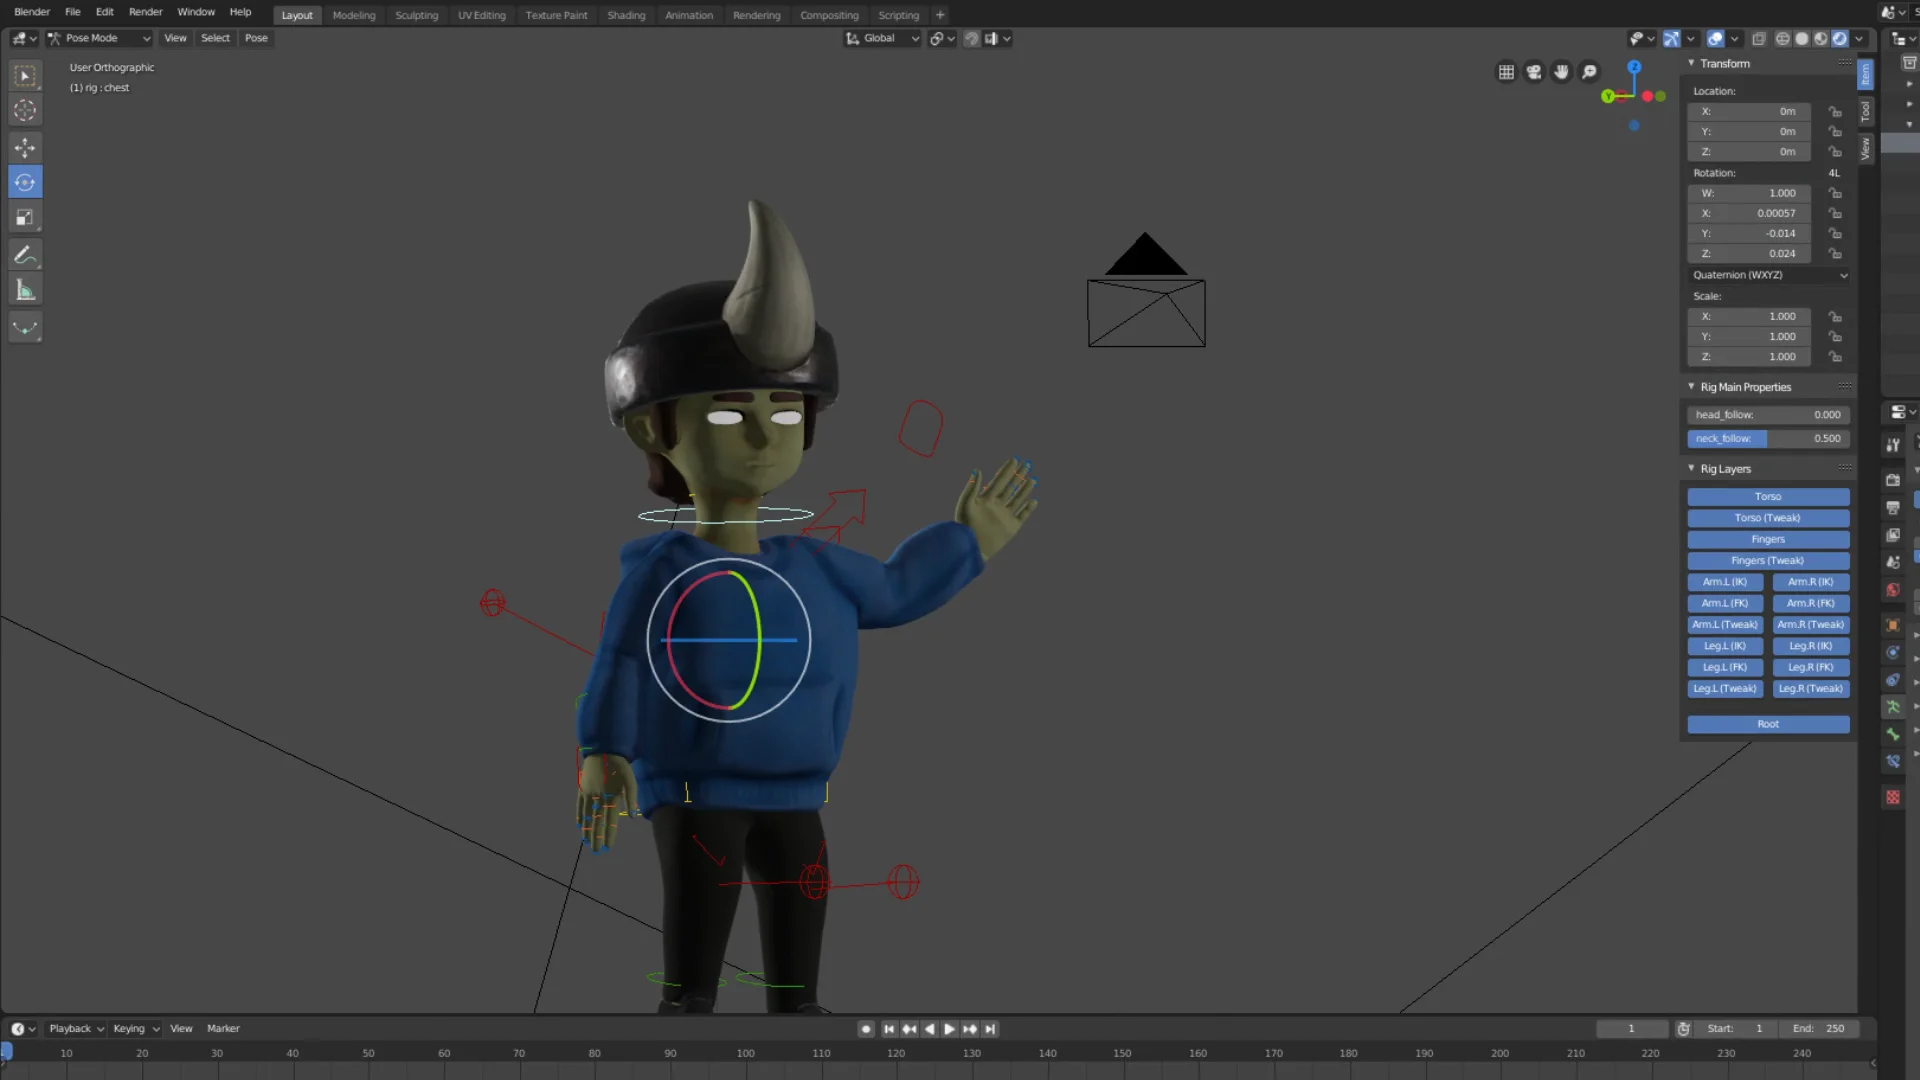Click the zoom magnifier navigation icon
The height and width of the screenshot is (1080, 1920).
(x=1589, y=72)
